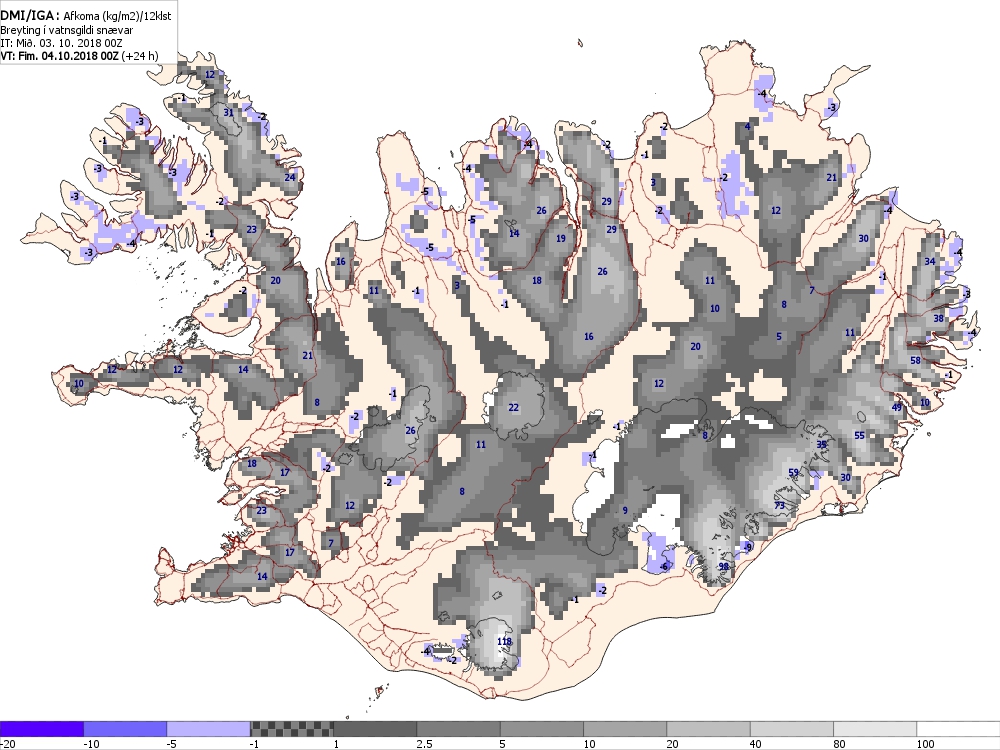Choose the gray 5 to 10 legend swatch
This screenshot has width=1000, height=750.
(542, 729)
